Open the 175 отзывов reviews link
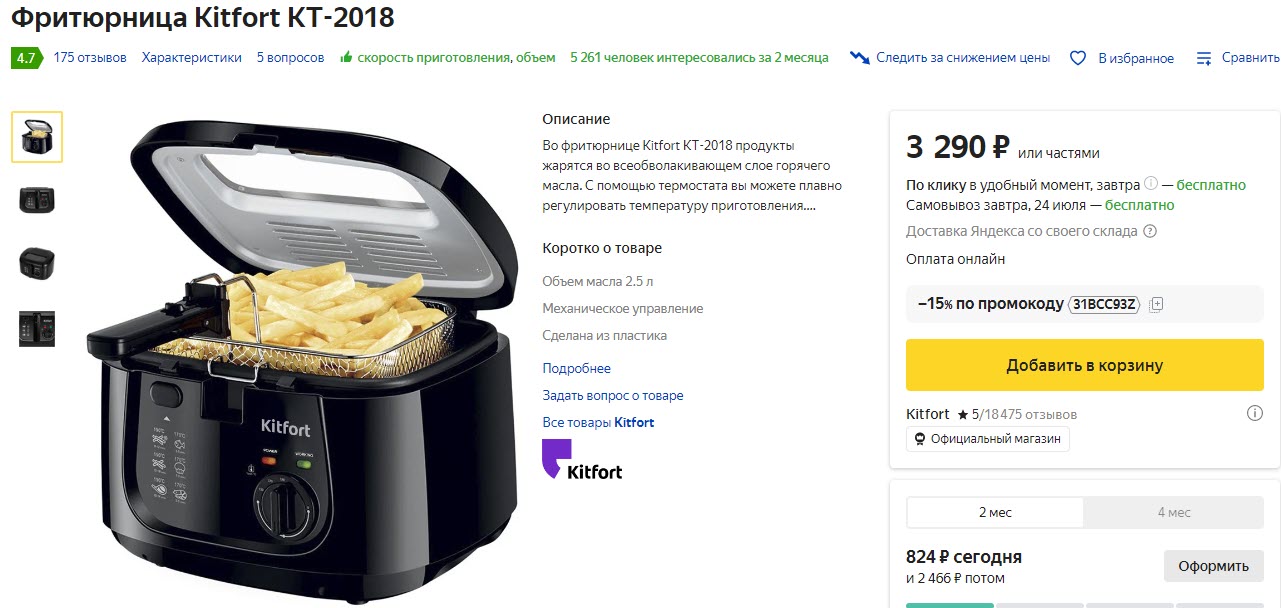Viewport: 1281px width, 608px height. point(90,58)
